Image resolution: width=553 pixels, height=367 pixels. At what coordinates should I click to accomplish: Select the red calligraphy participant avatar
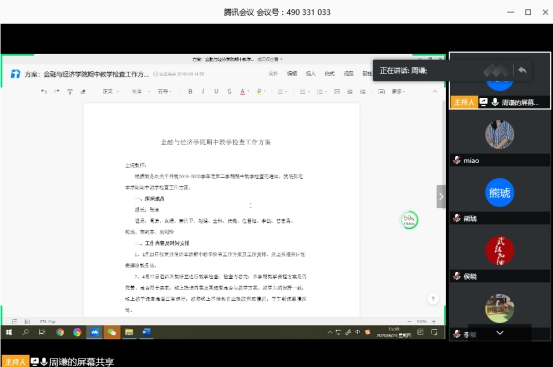coord(499,250)
